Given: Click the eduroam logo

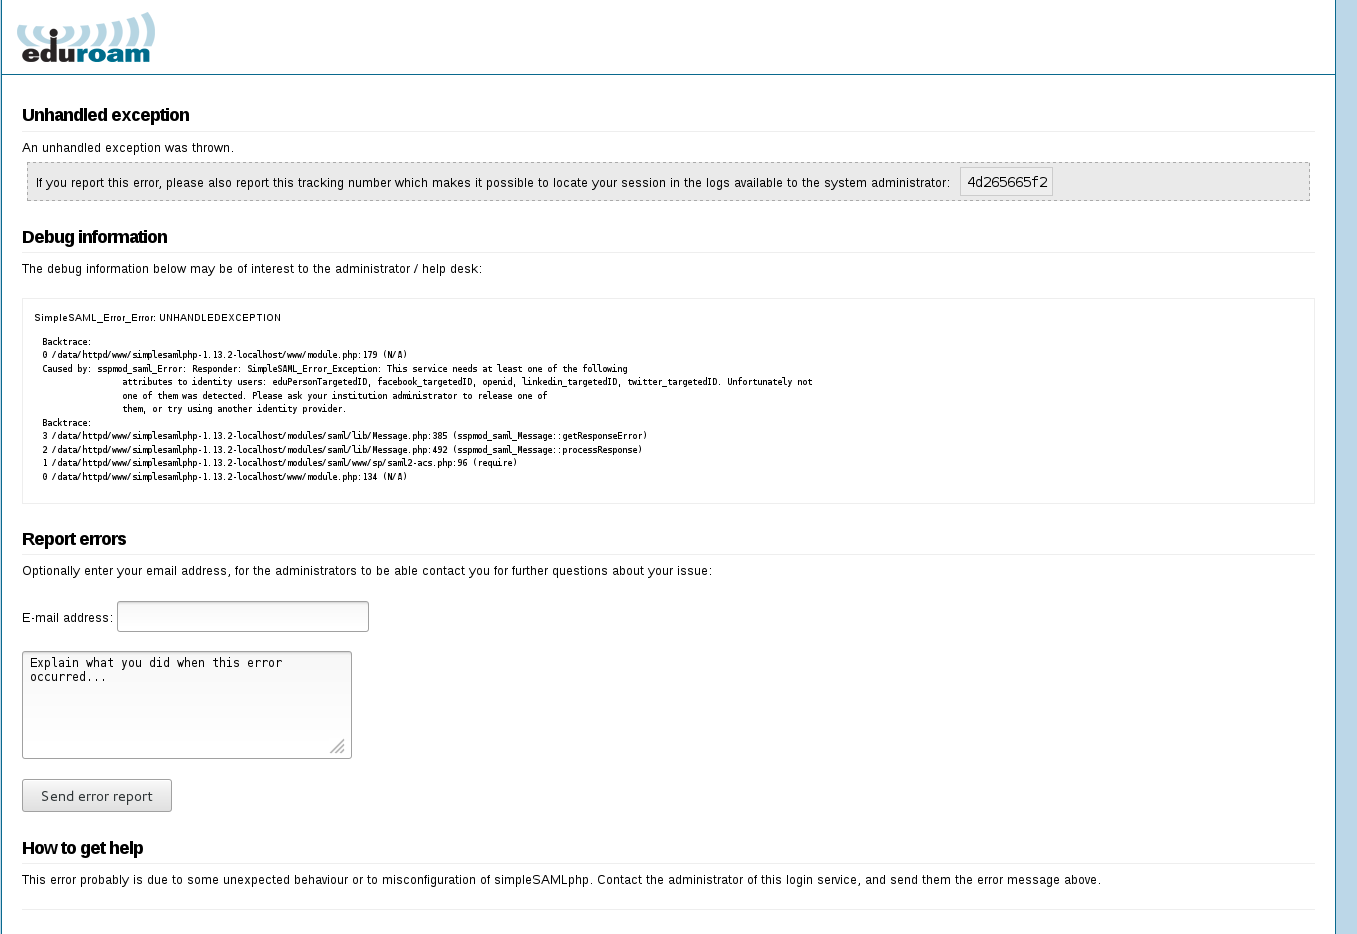Looking at the screenshot, I should [x=86, y=38].
